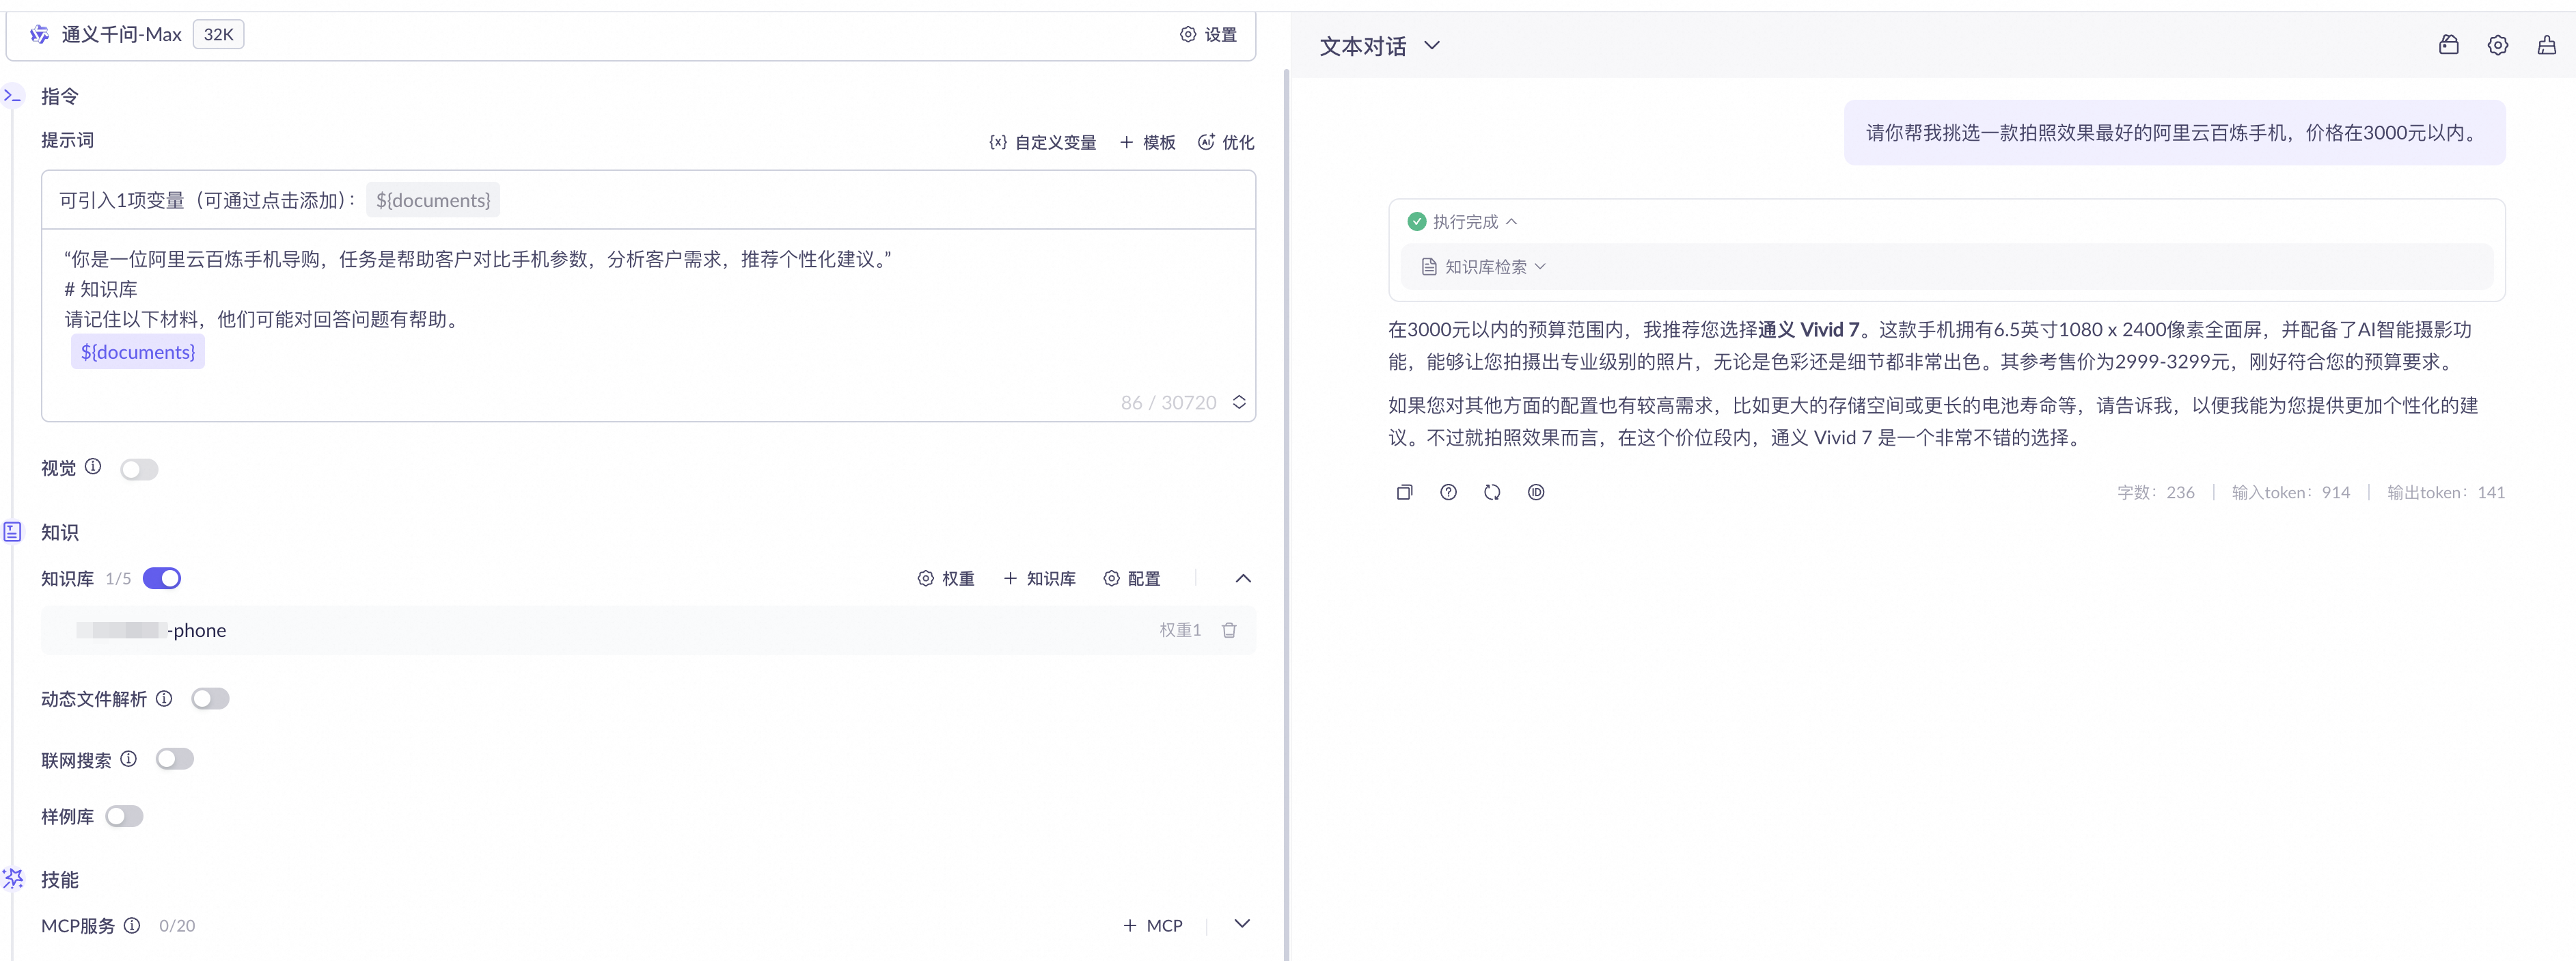Regenerate the assistant response
The image size is (2576, 961).
[1493, 492]
